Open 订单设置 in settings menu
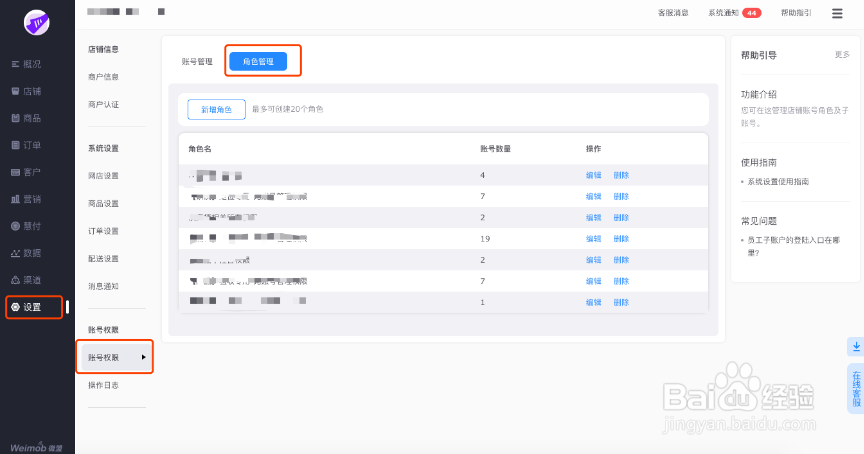The height and width of the screenshot is (454, 864). click(x=104, y=231)
